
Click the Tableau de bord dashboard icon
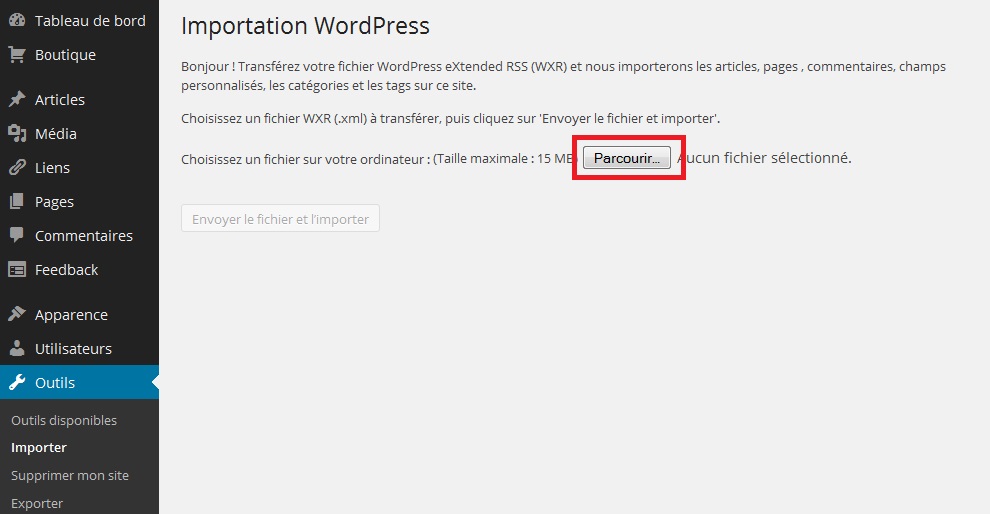[17, 21]
